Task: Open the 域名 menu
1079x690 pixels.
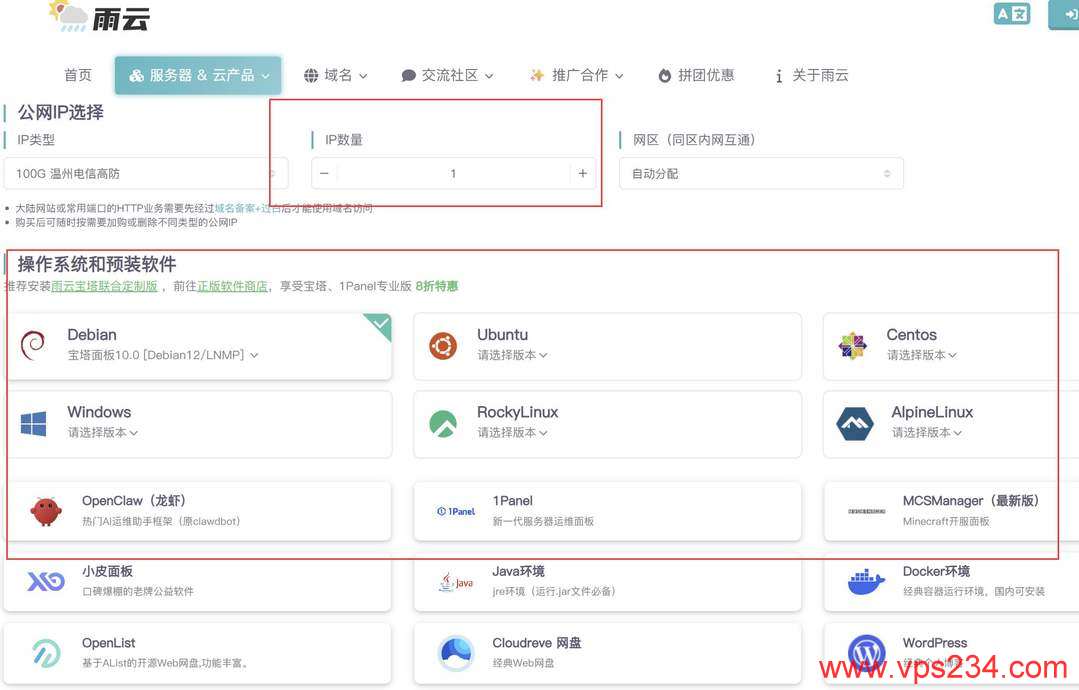Action: click(x=335, y=75)
